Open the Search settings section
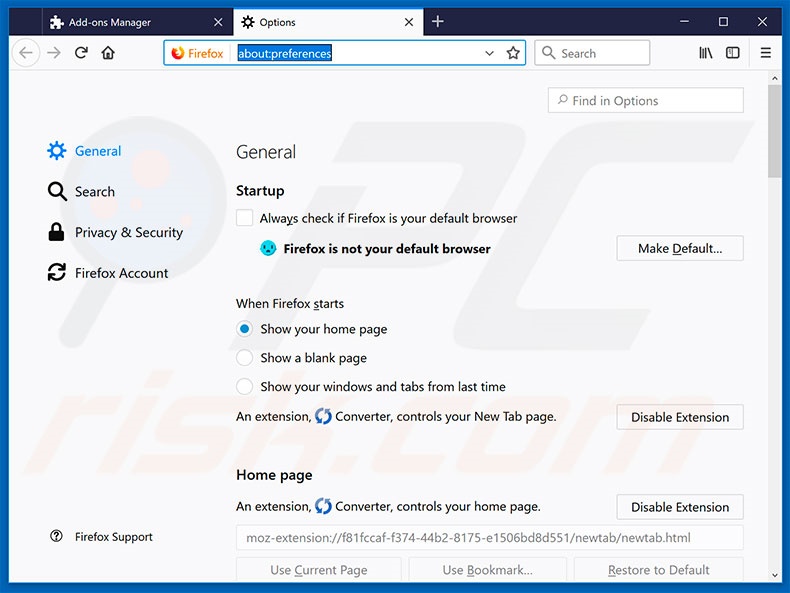Image resolution: width=790 pixels, height=593 pixels. click(x=94, y=192)
